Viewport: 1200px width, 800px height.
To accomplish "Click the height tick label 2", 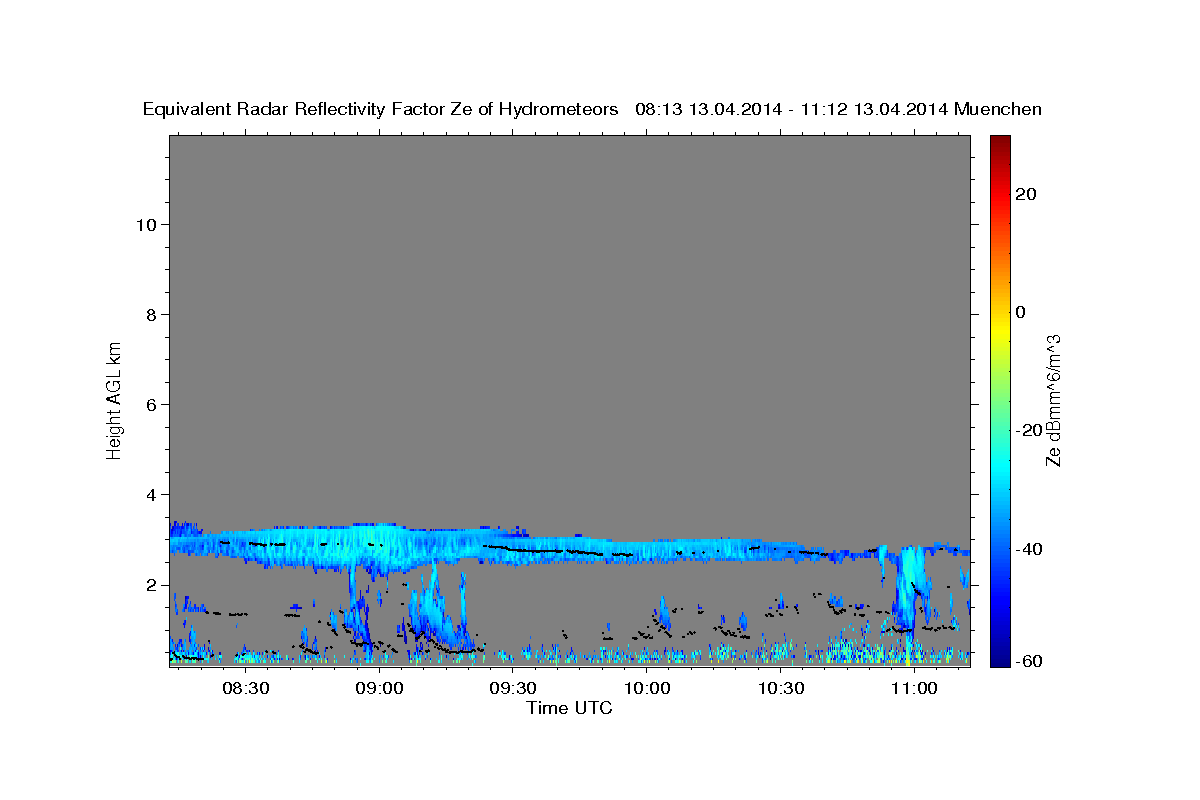I will coord(150,584).
